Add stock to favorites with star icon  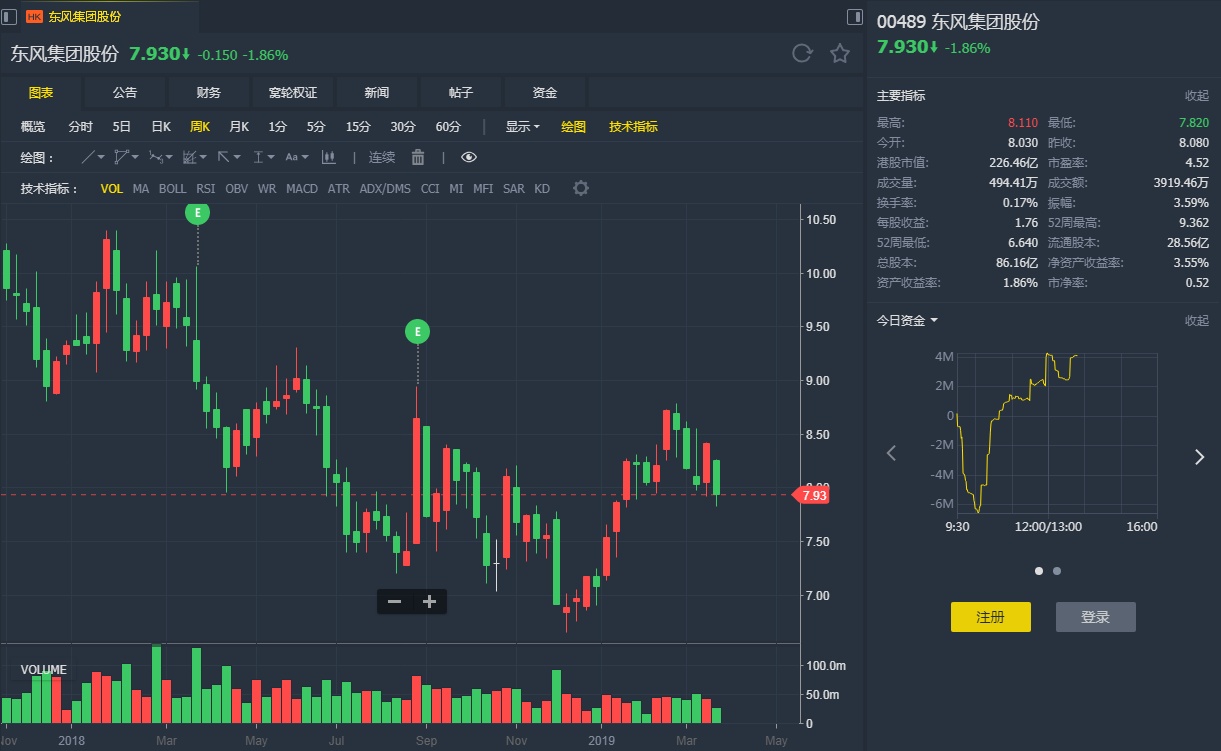coord(840,53)
